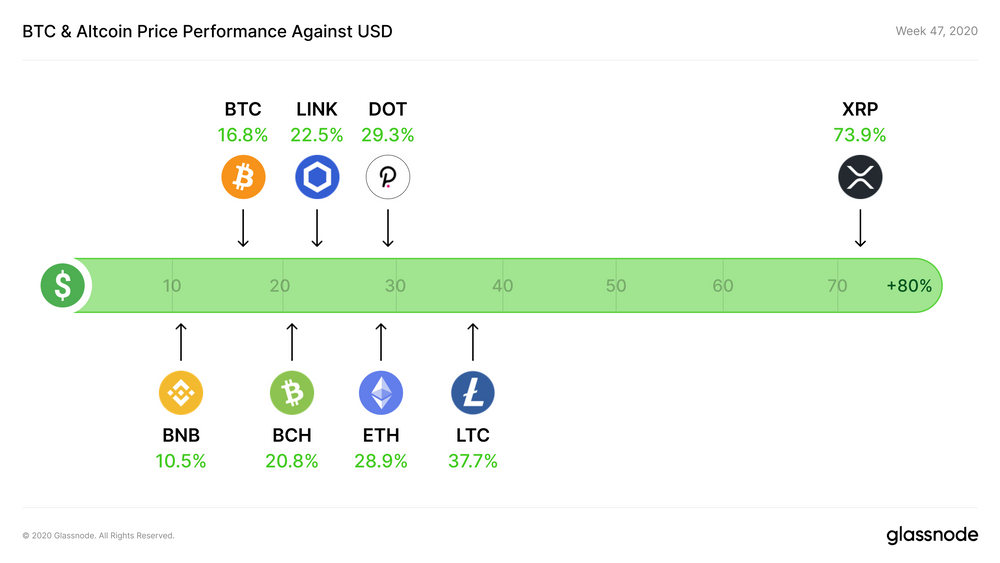Screen dimensions: 1000x563
Task: Click the Week 47, 2020 date label
Action: point(936,31)
